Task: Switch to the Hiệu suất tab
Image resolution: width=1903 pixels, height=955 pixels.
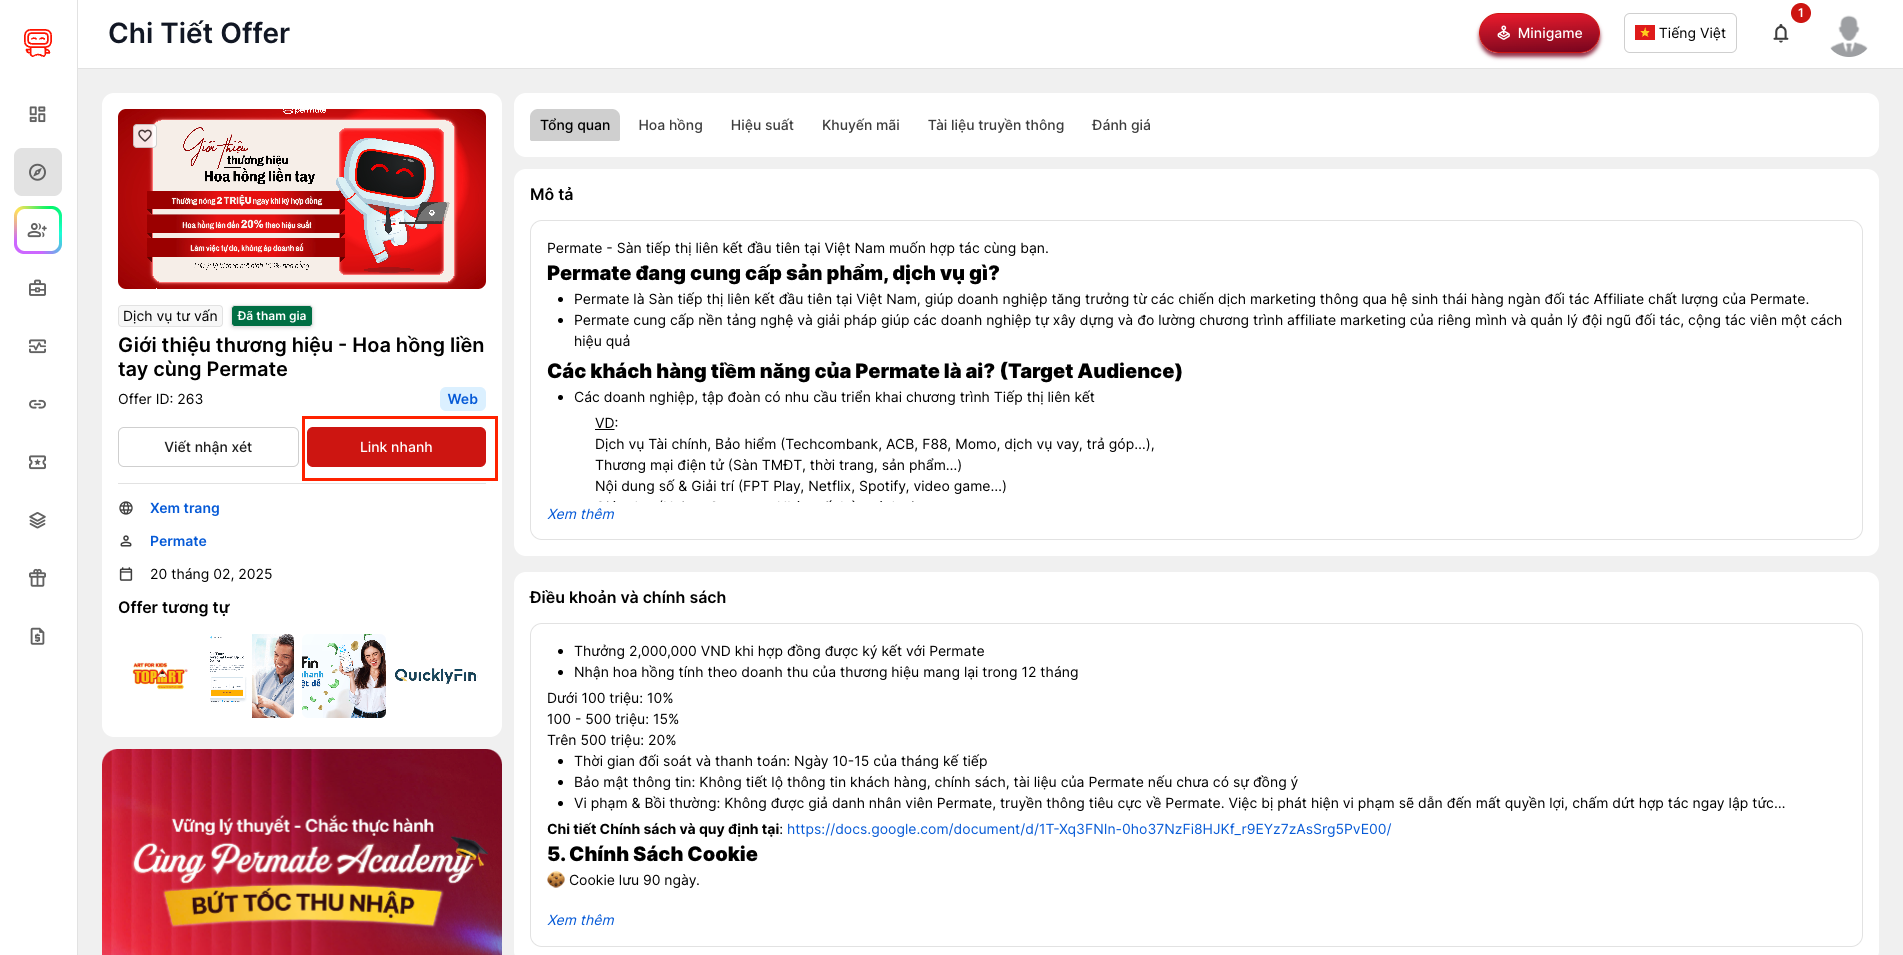Action: click(762, 125)
